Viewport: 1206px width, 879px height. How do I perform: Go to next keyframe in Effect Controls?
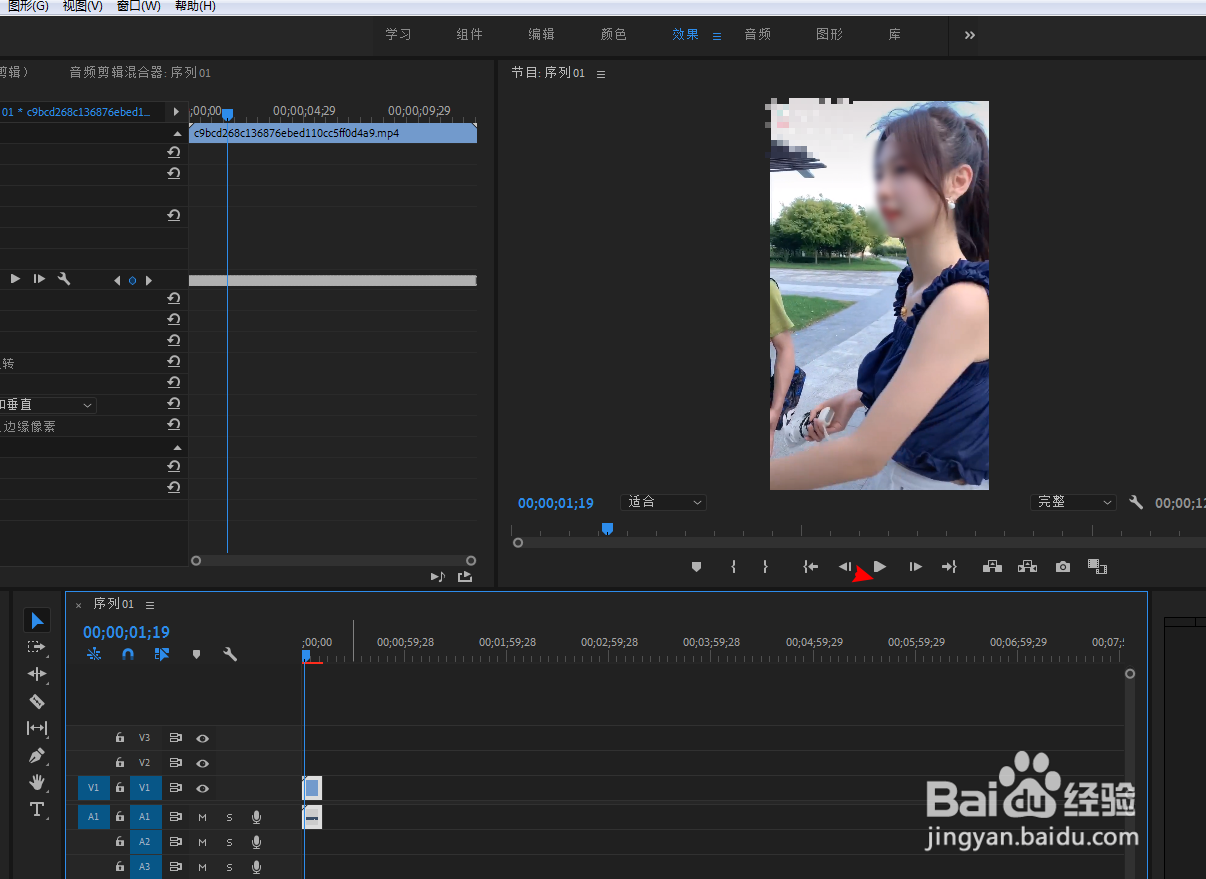click(x=149, y=280)
